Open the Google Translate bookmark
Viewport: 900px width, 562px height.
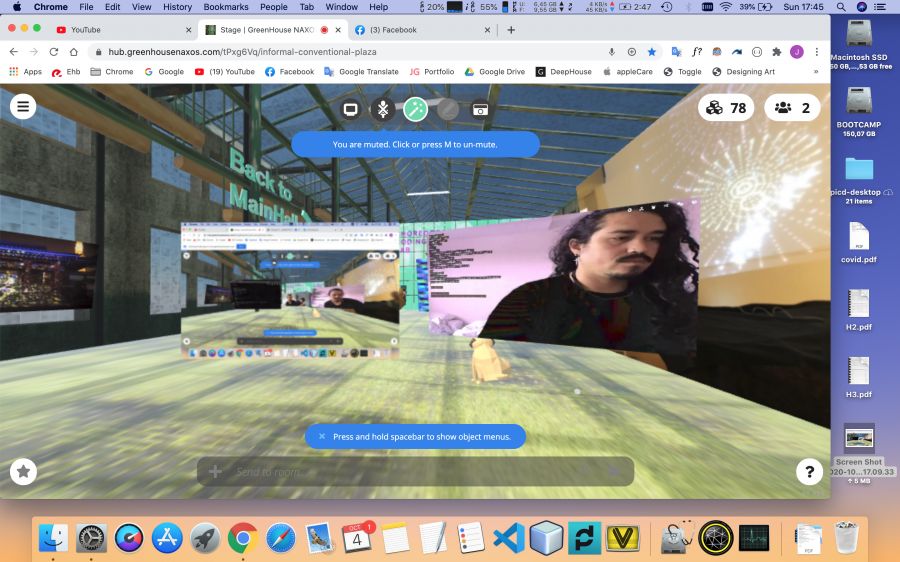[362, 72]
